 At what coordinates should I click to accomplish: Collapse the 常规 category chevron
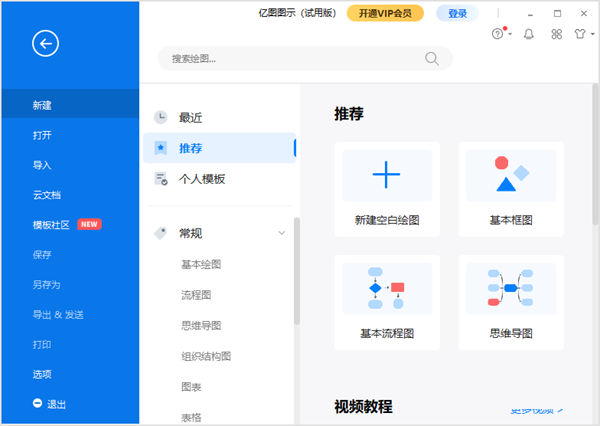point(282,233)
